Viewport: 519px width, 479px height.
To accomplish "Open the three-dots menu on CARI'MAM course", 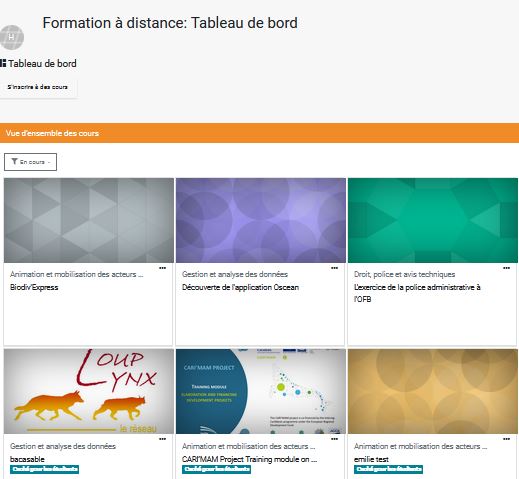I will pyautogui.click(x=334, y=439).
